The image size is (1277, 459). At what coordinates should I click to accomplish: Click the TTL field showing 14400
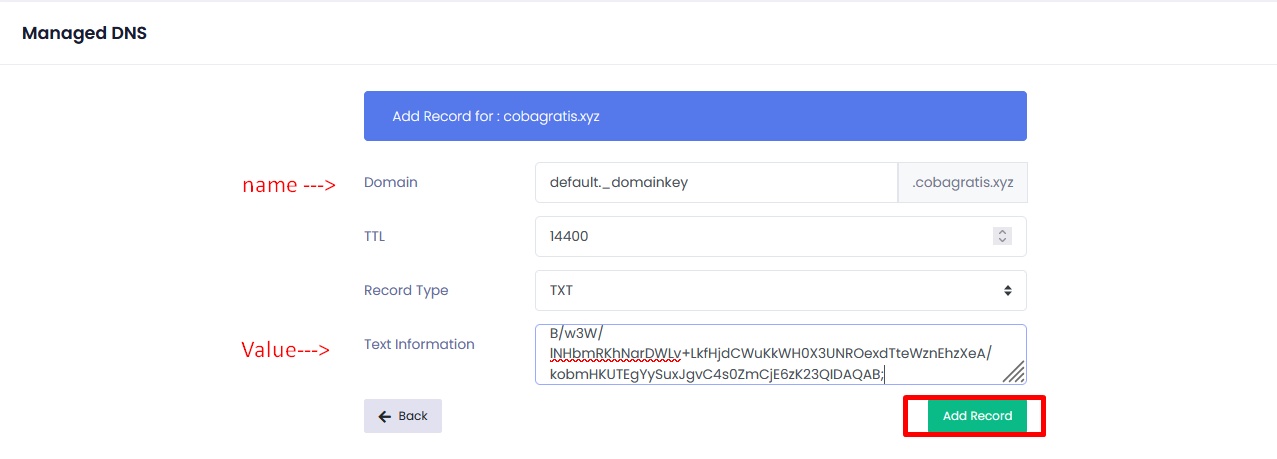coord(760,237)
